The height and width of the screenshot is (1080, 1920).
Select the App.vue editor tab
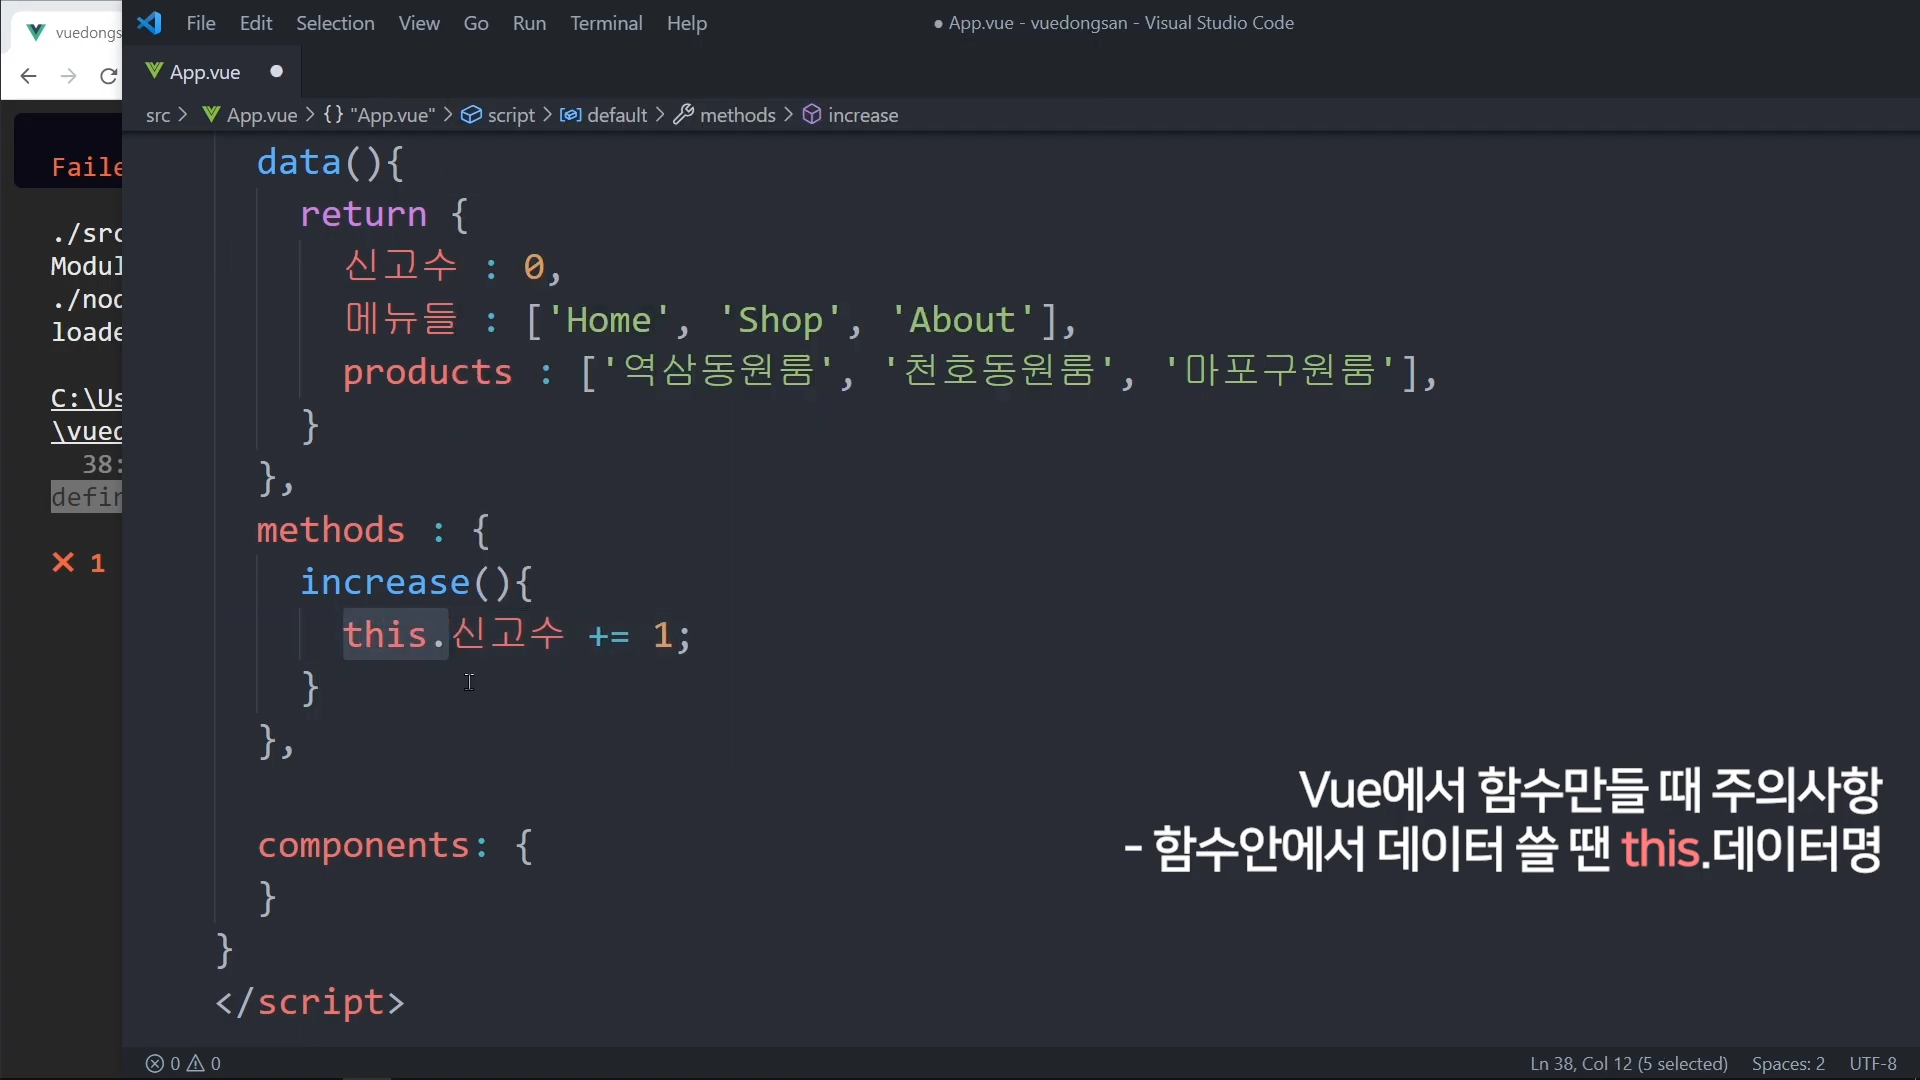pyautogui.click(x=204, y=72)
